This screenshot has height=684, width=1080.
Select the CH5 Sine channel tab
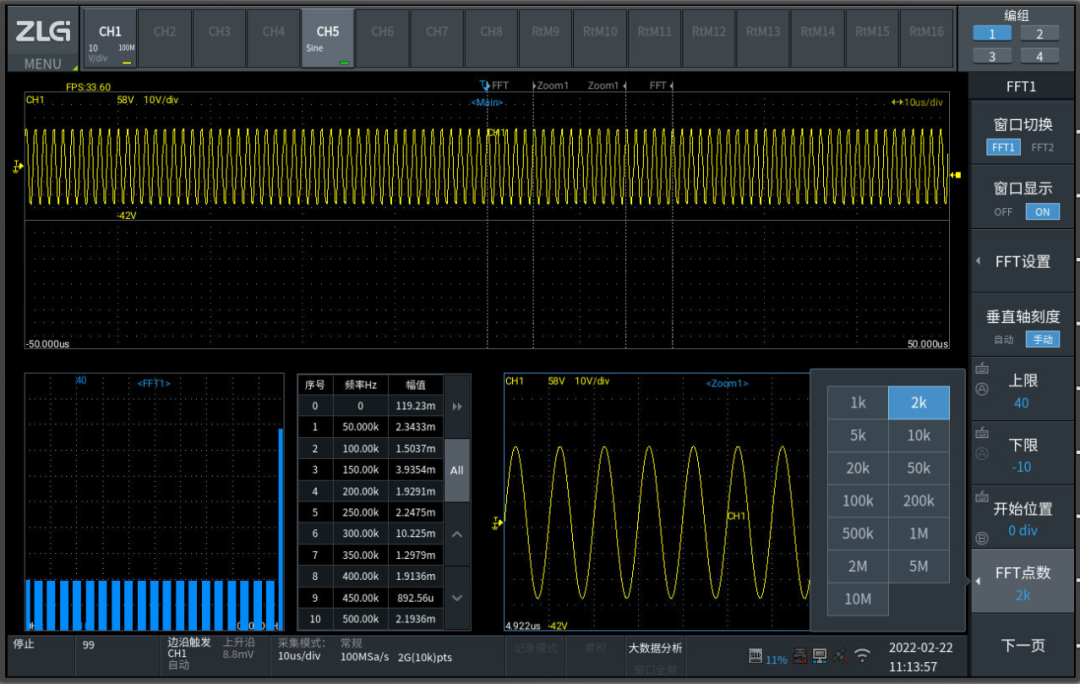tap(328, 39)
